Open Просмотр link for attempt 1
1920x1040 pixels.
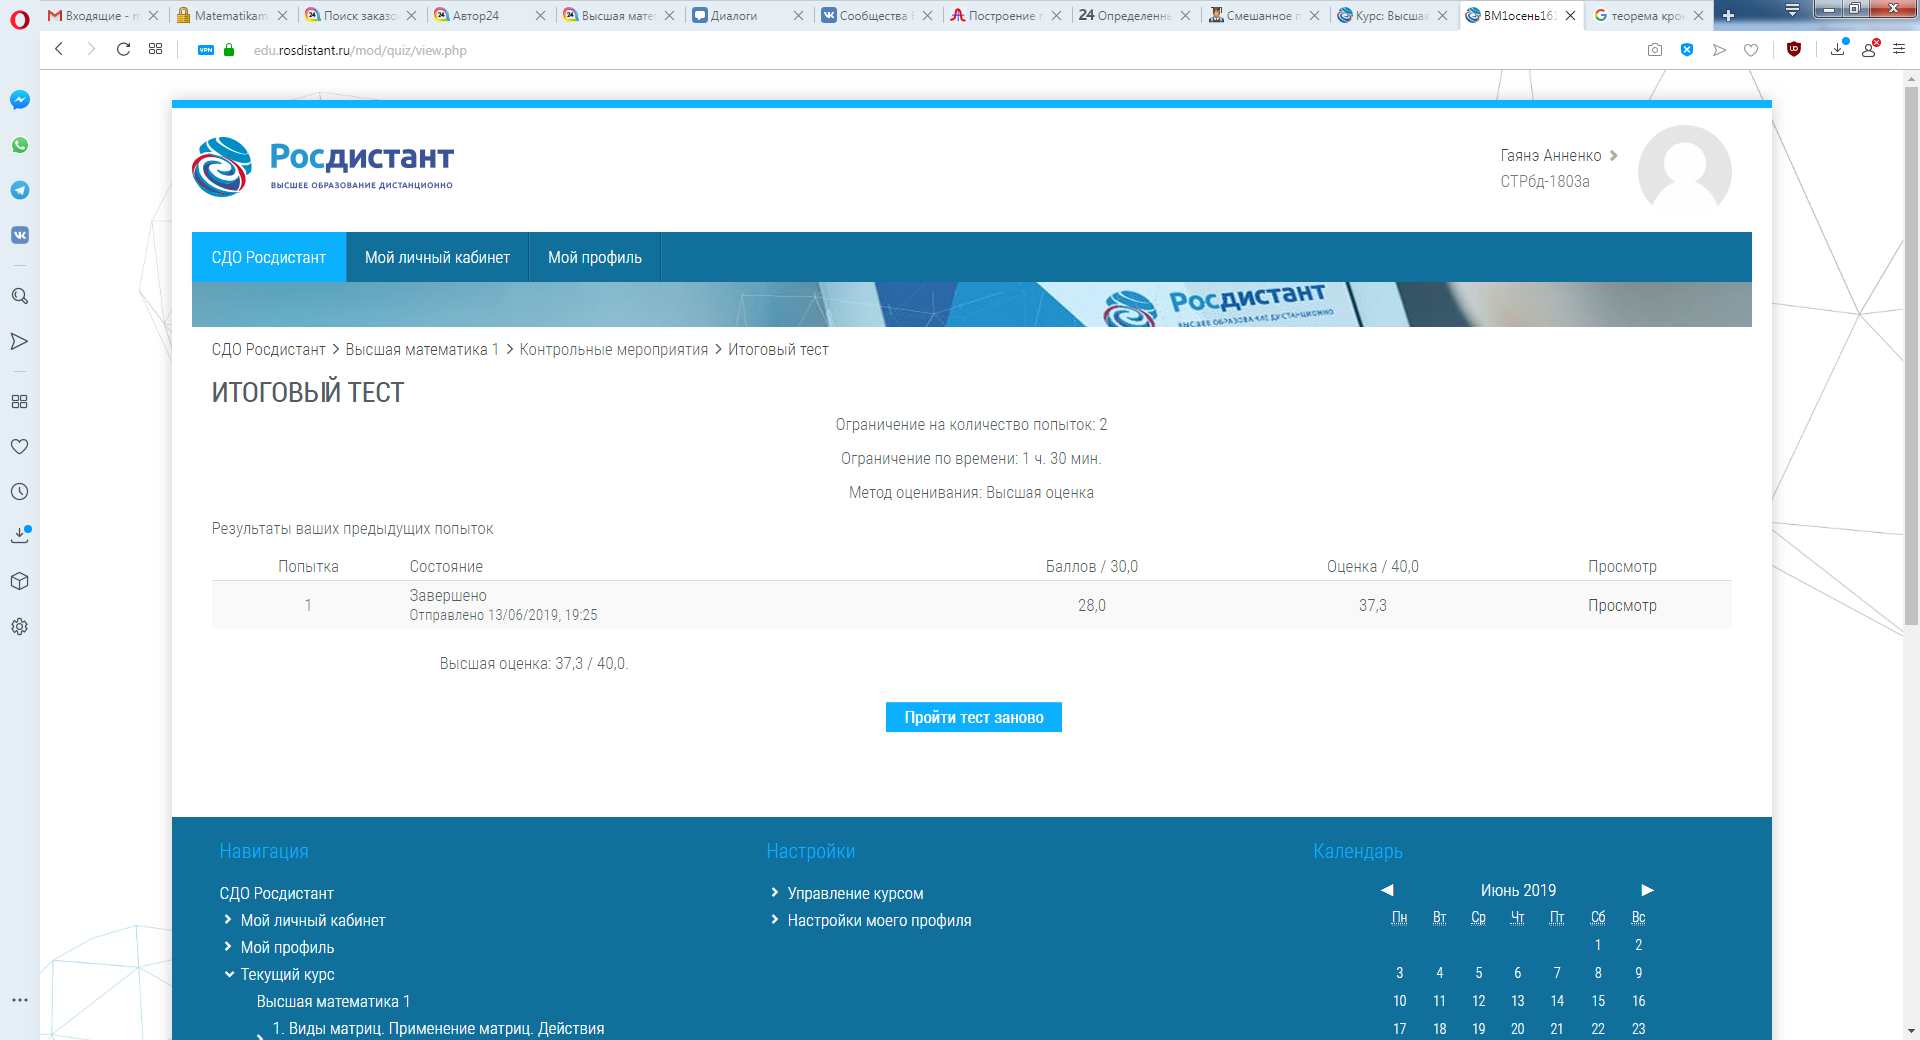tap(1622, 605)
